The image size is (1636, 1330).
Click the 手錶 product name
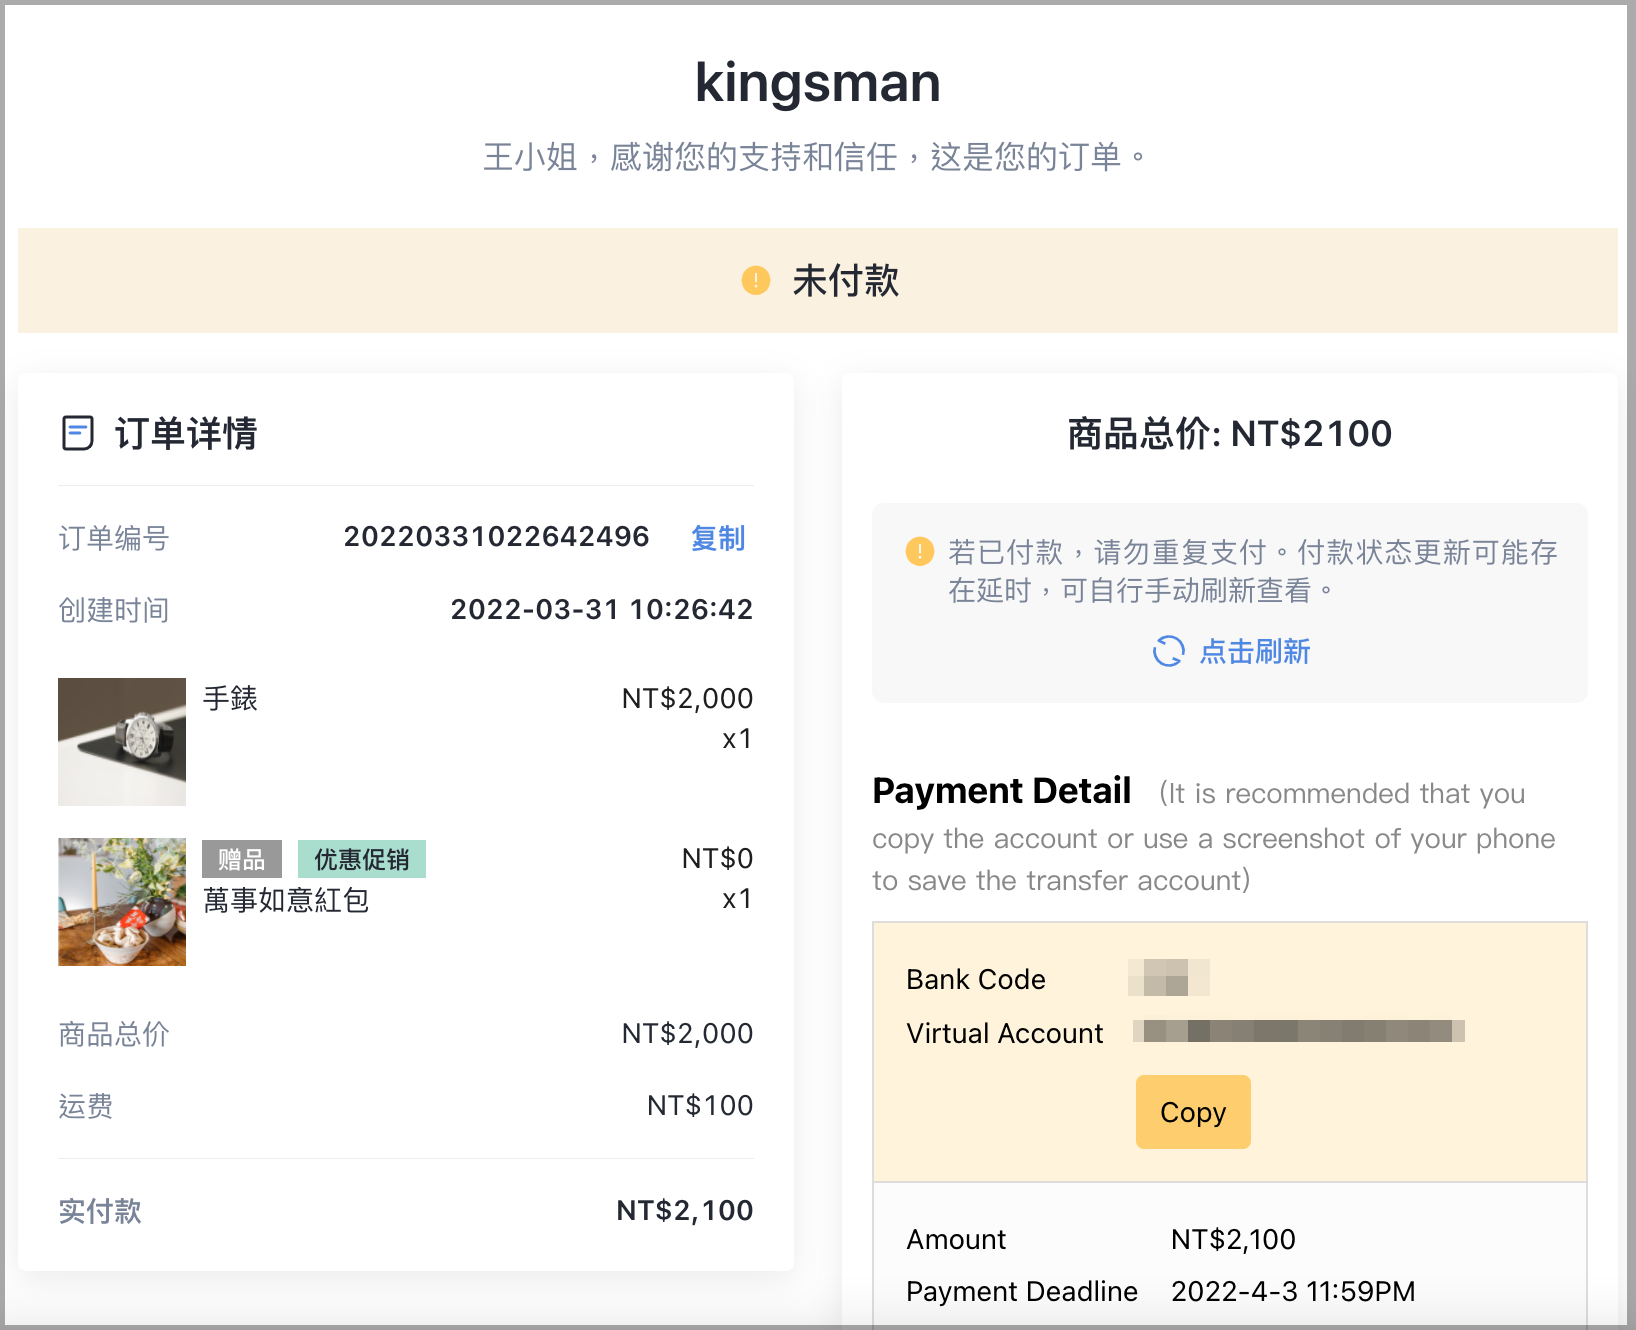(231, 698)
